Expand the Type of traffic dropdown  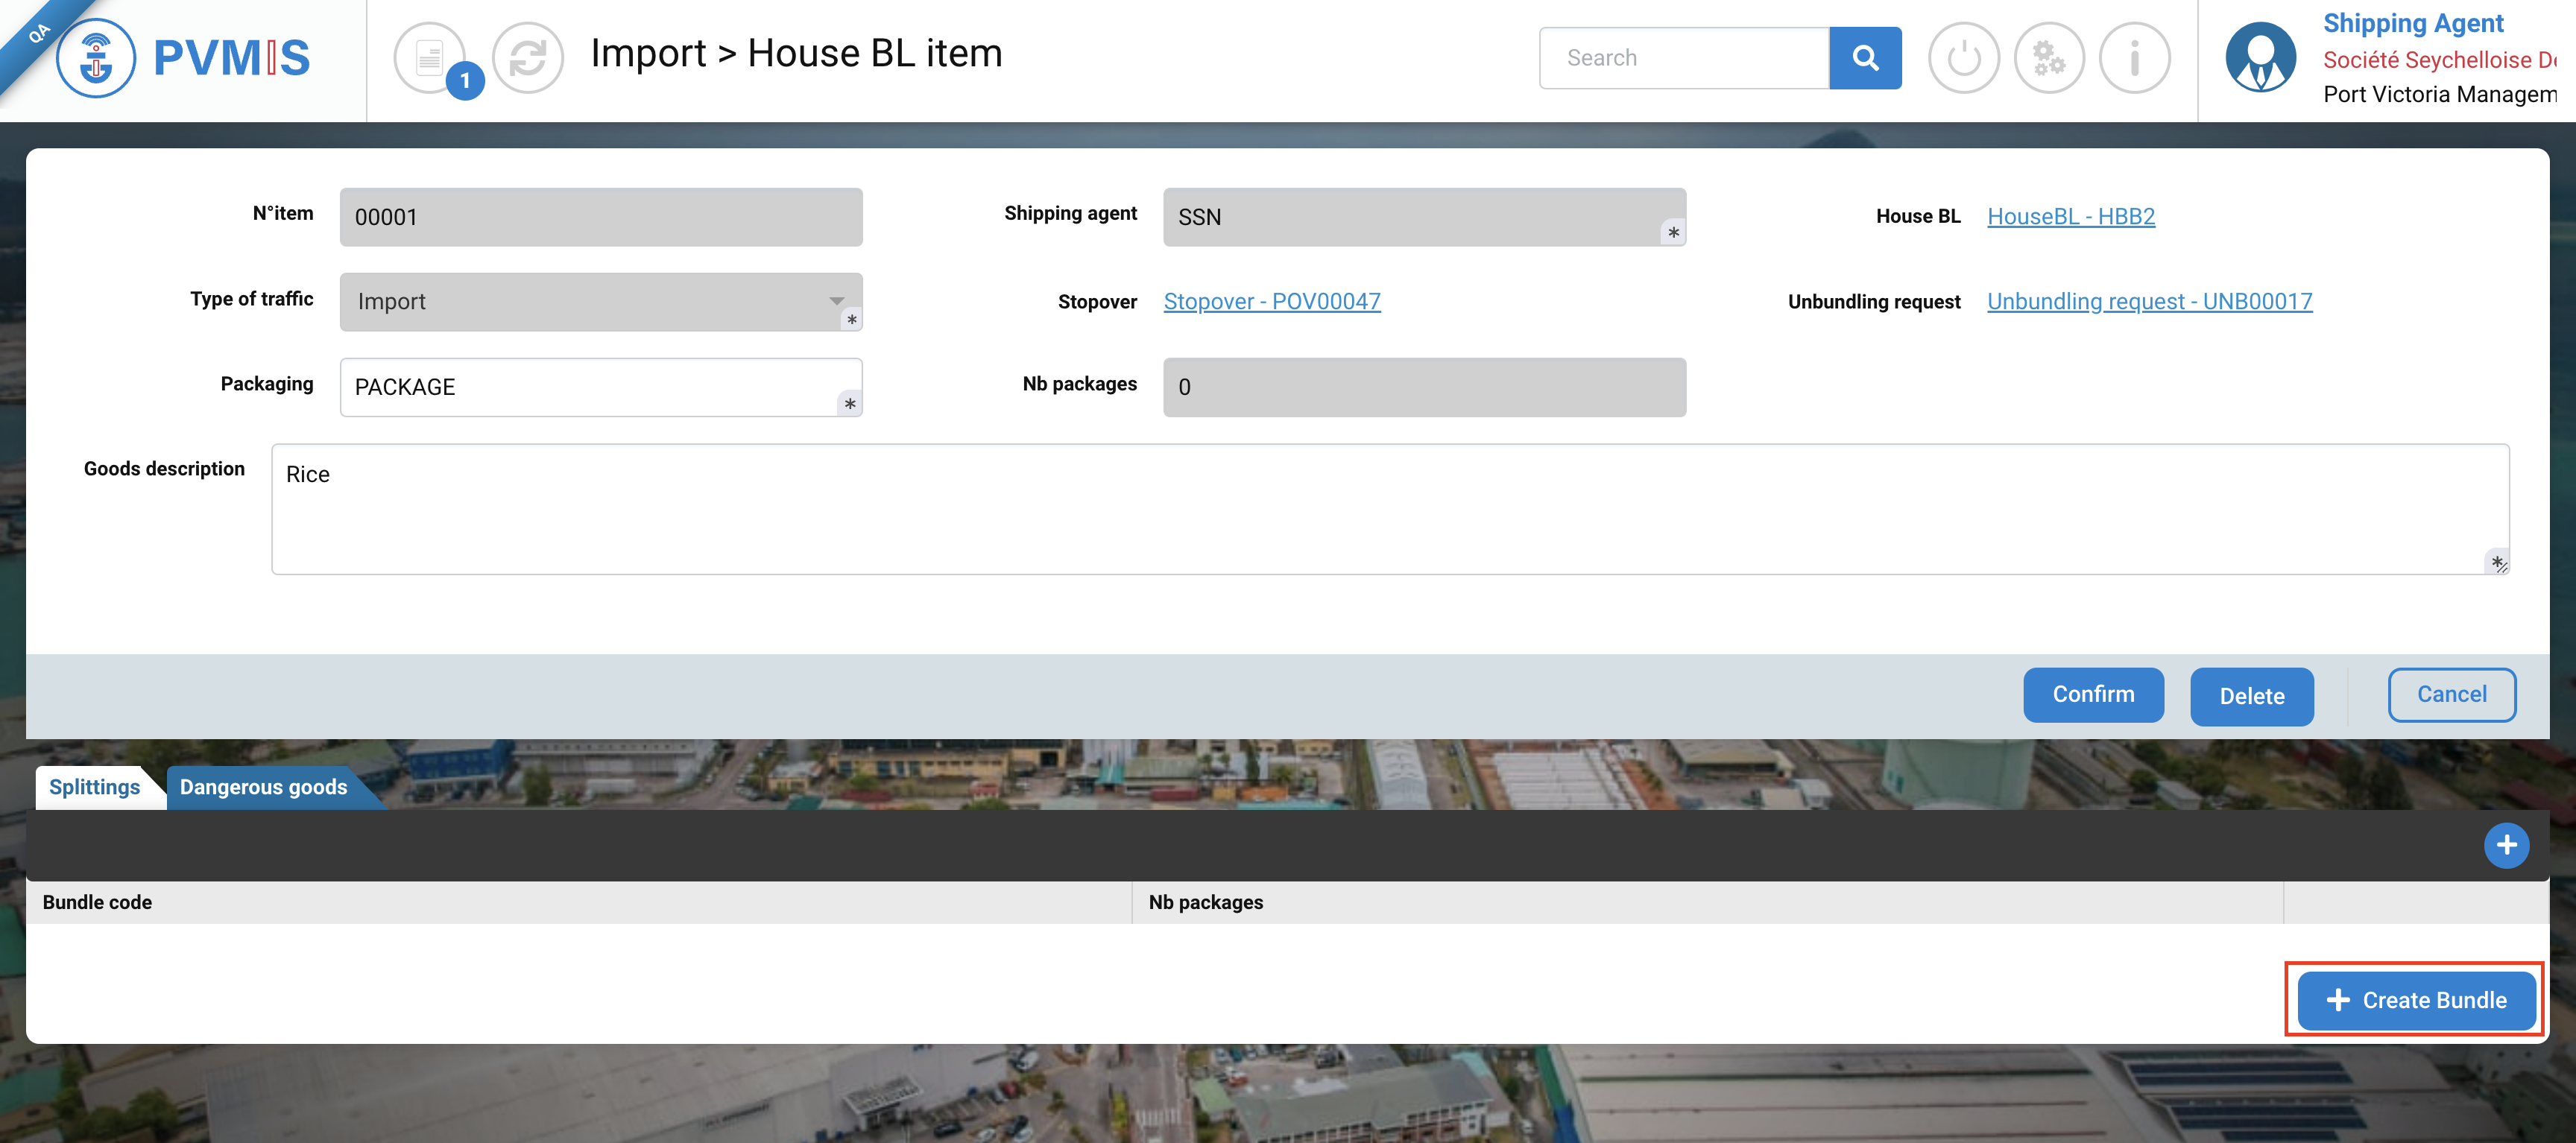[x=600, y=302]
